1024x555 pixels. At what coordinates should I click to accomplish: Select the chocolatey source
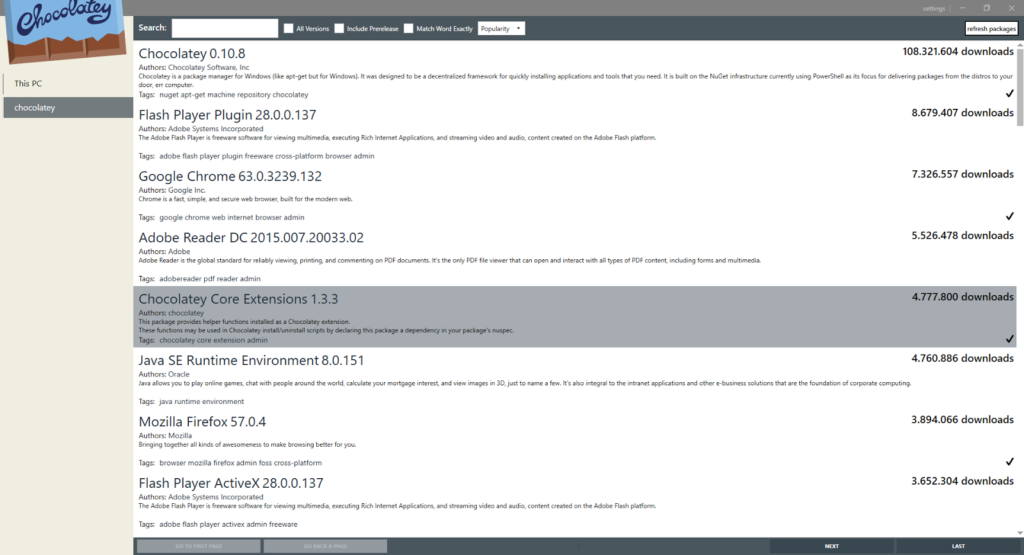[x=68, y=108]
